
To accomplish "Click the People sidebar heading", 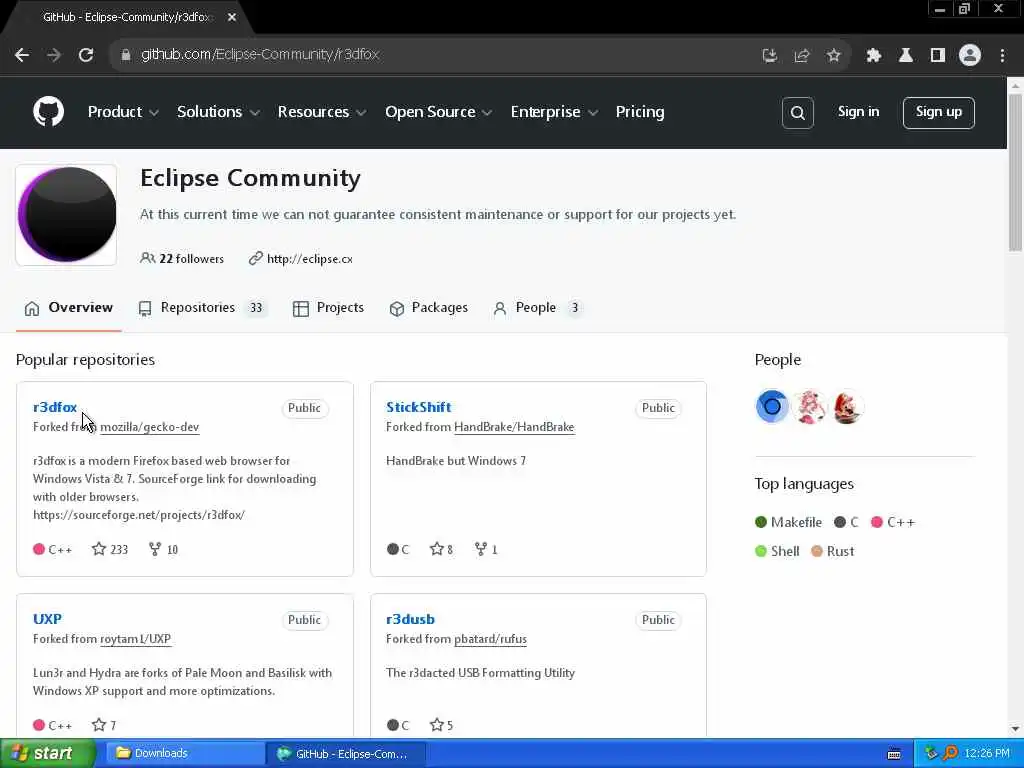I will pos(777,360).
